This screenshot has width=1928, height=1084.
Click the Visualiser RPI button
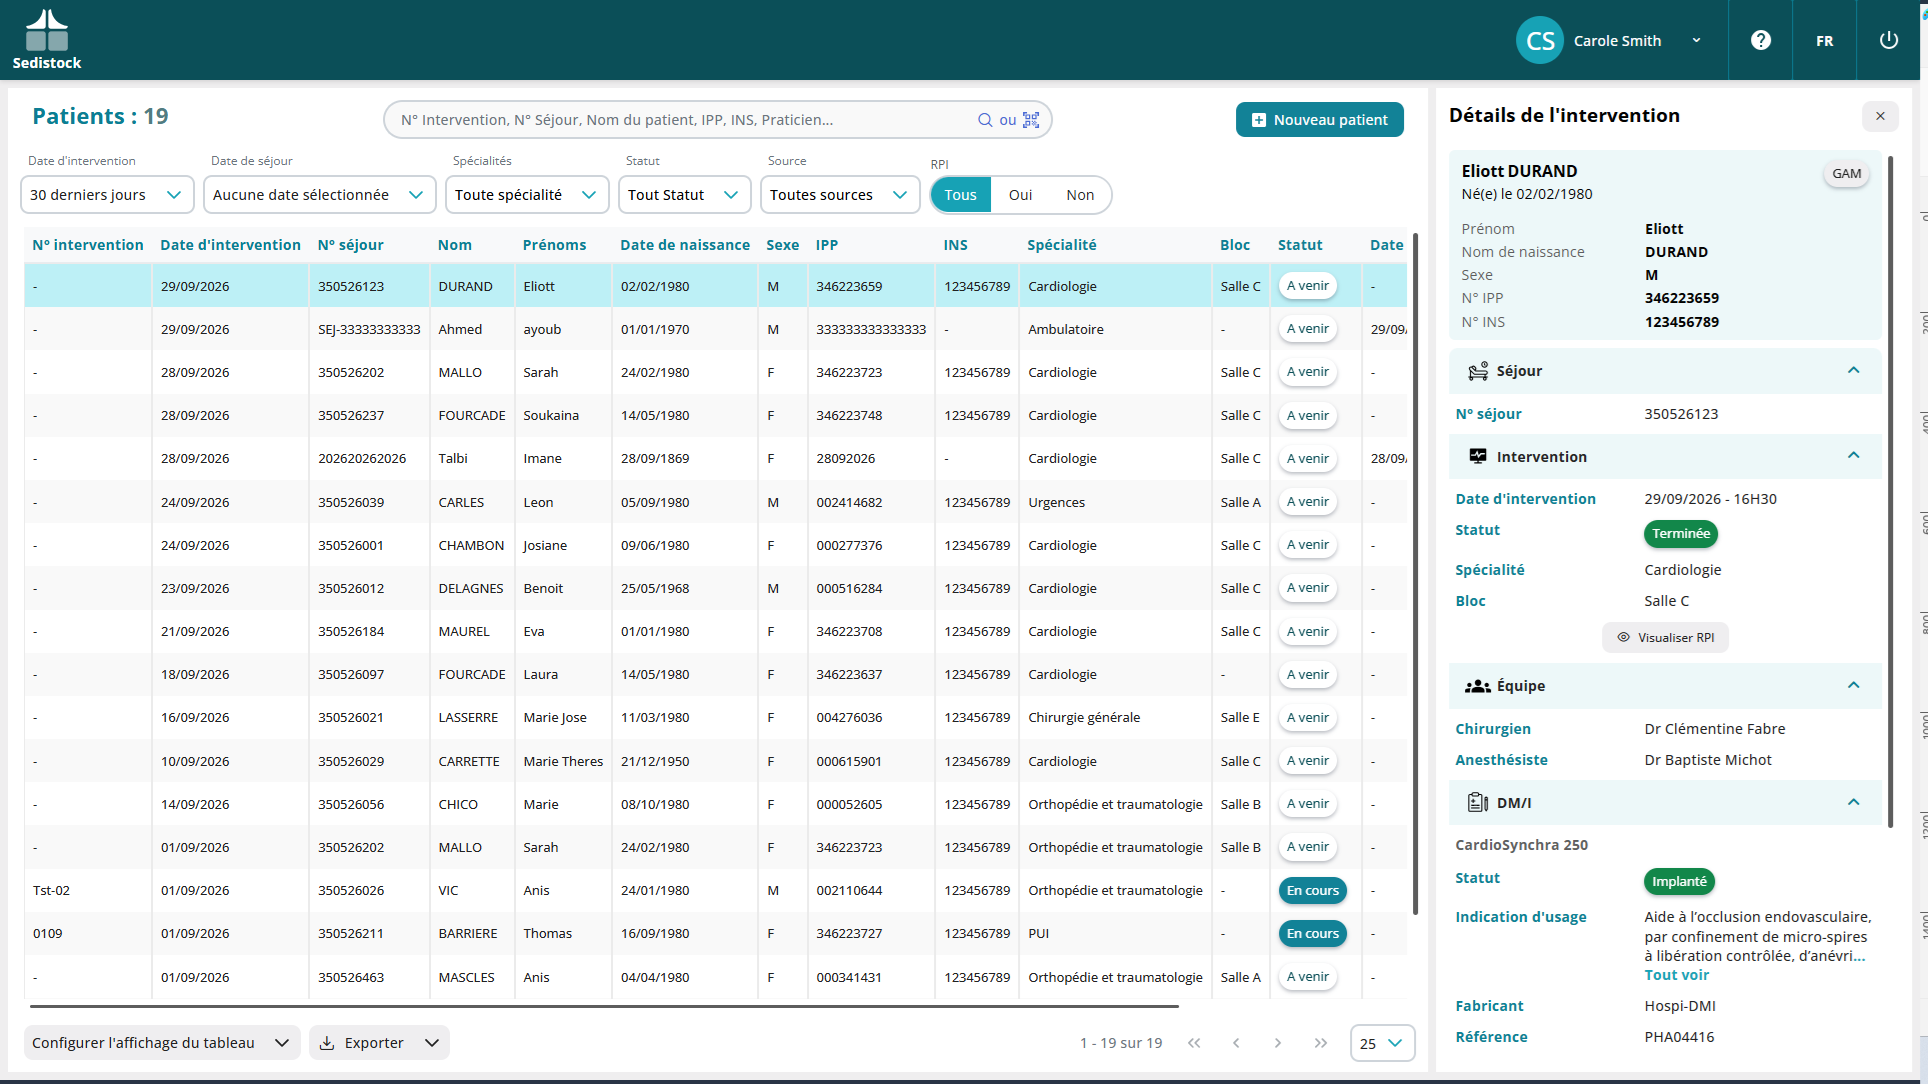point(1665,637)
